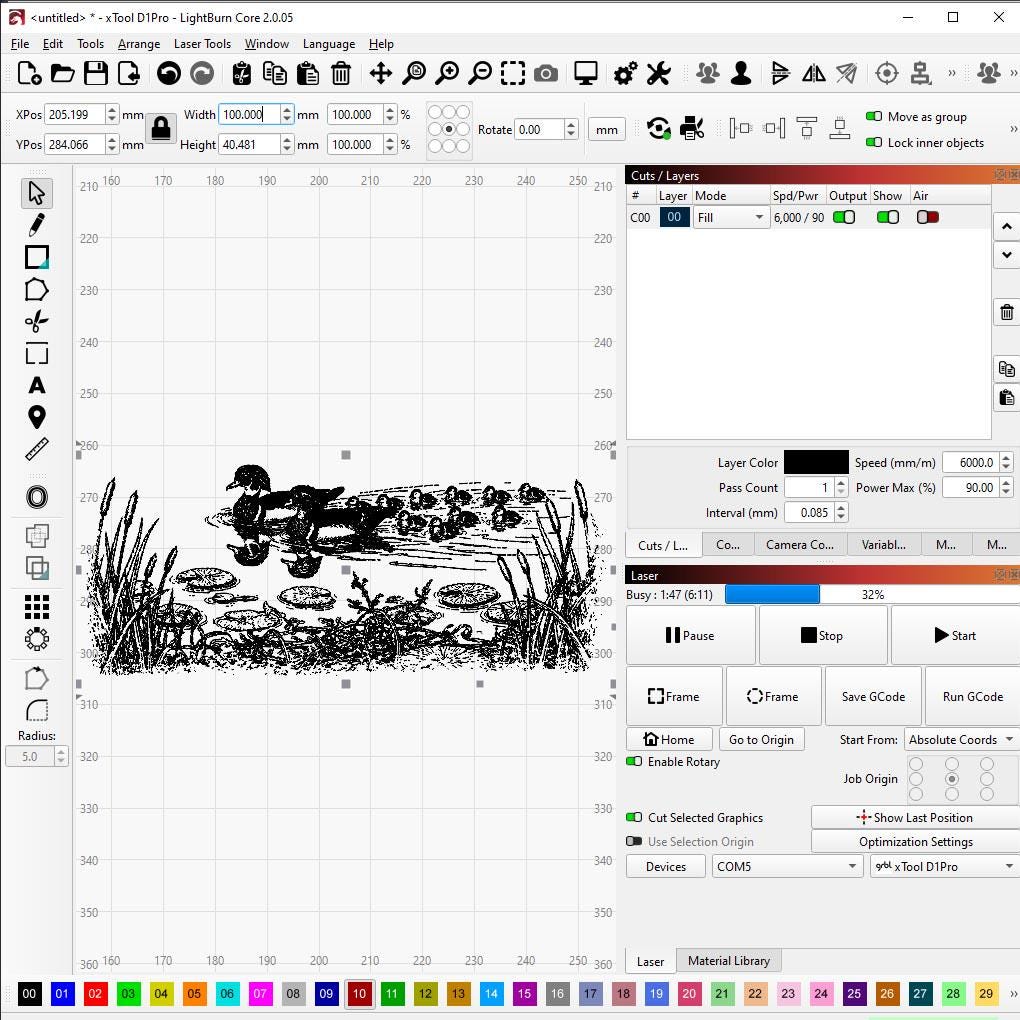Viewport: 1020px width, 1020px height.
Task: Click the Pan/move view arrows icon
Action: point(381,74)
